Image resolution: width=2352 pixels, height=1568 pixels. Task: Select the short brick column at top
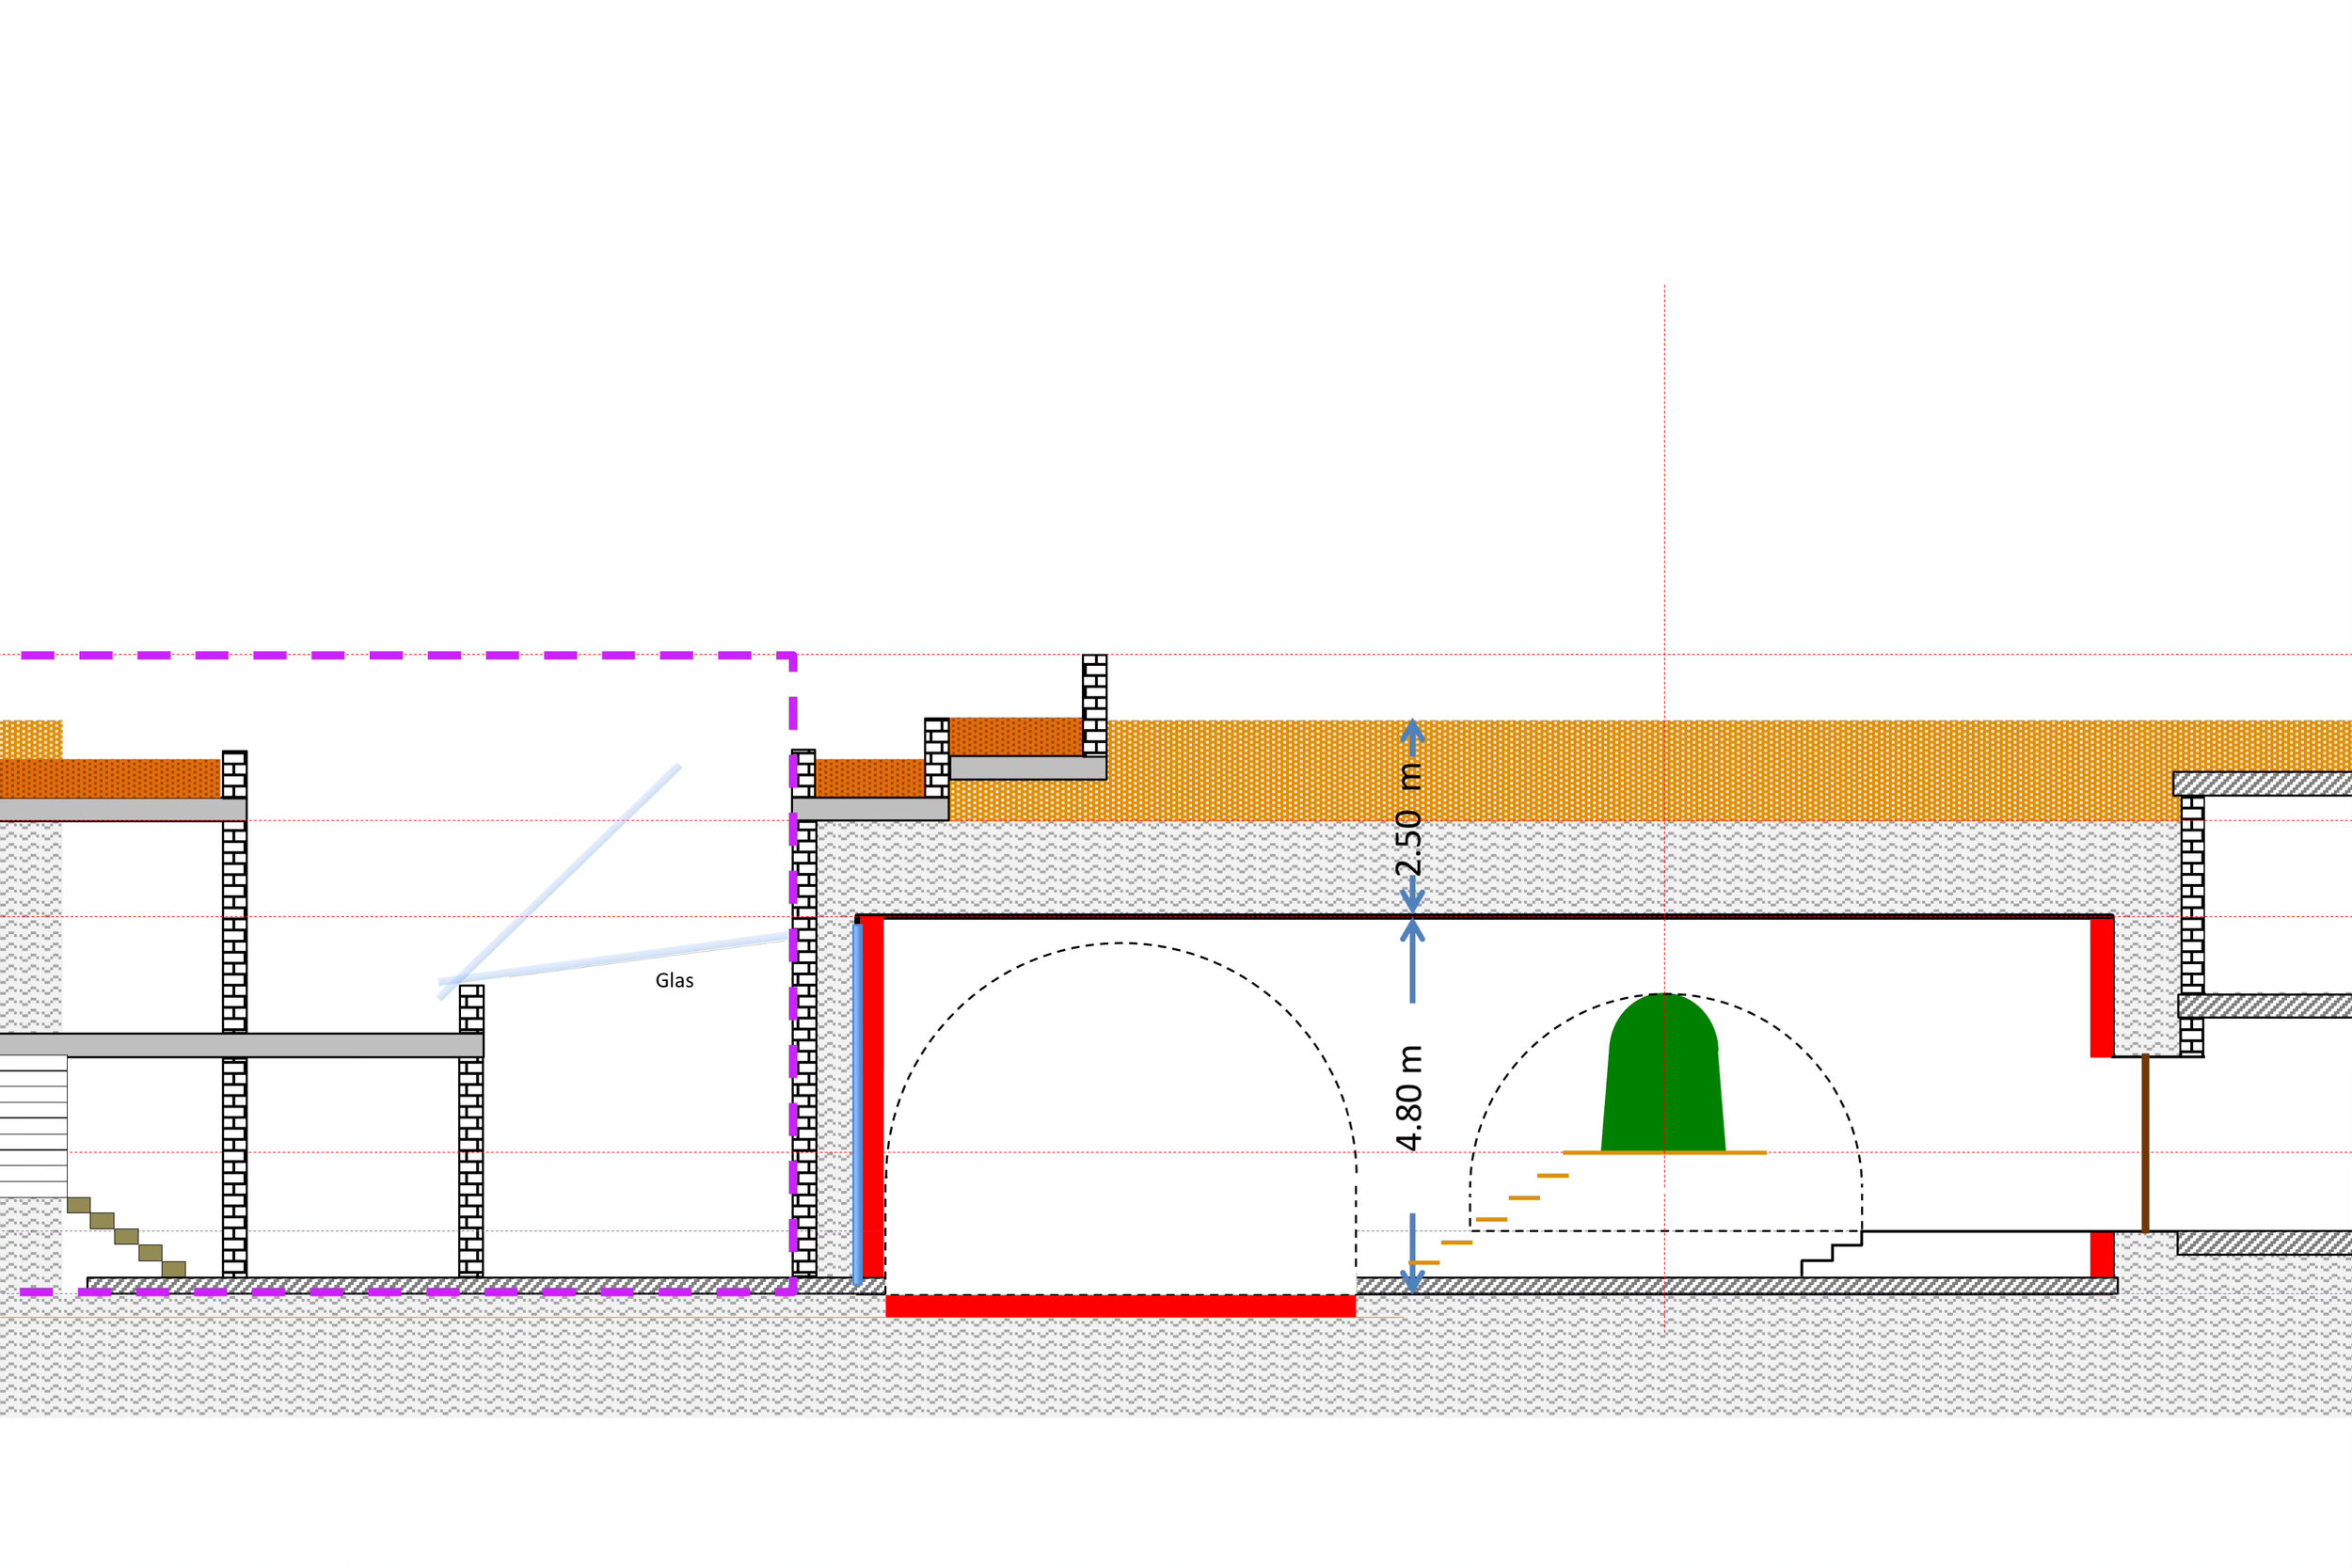point(1094,705)
